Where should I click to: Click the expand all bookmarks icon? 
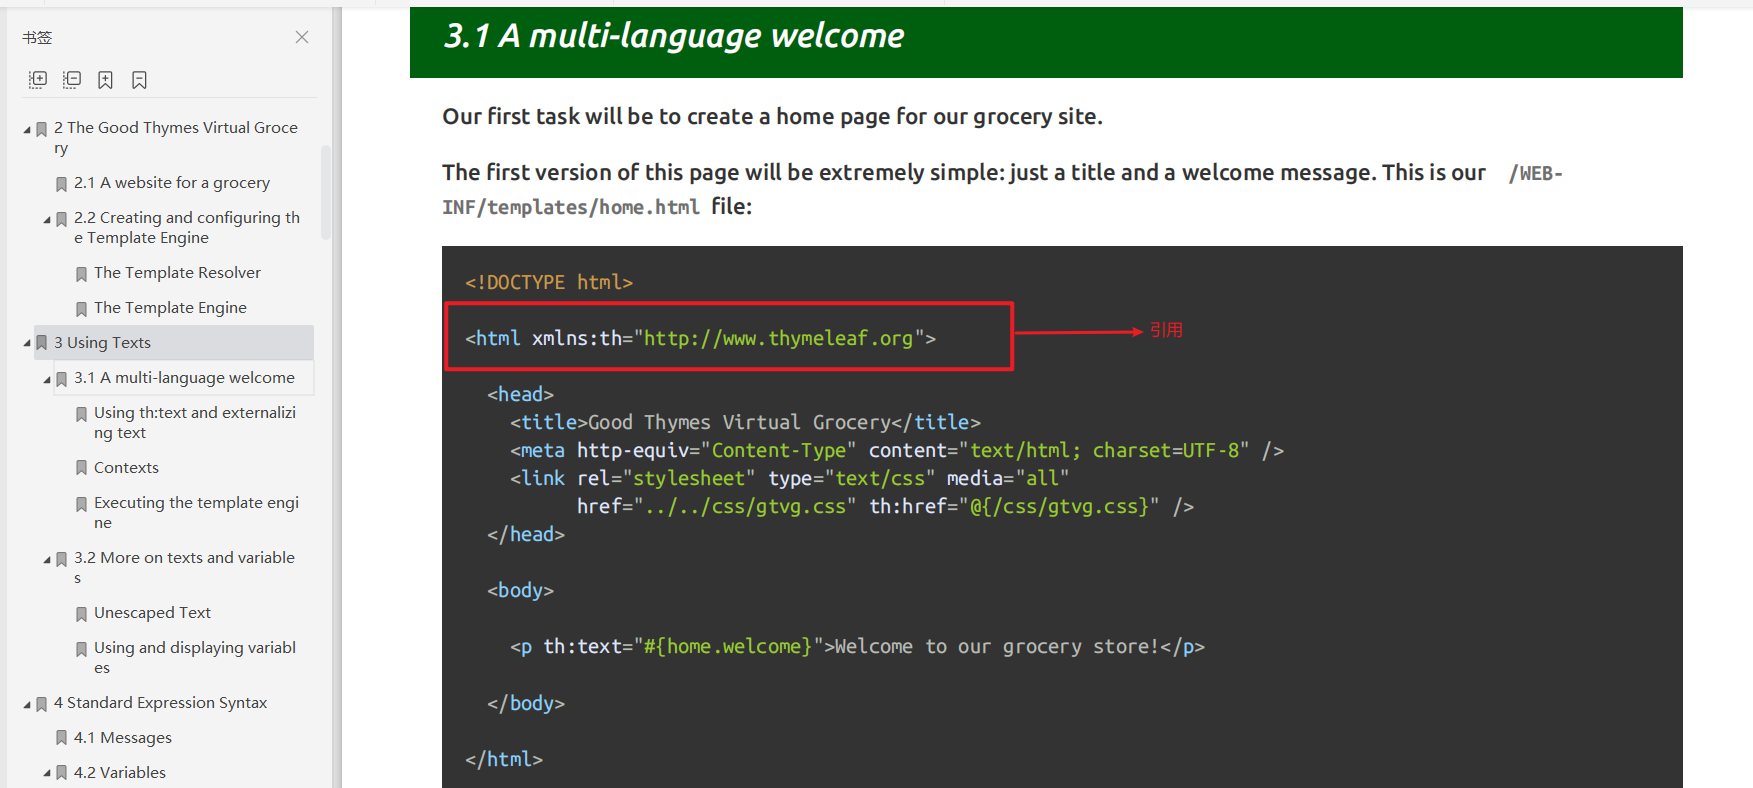point(38,80)
